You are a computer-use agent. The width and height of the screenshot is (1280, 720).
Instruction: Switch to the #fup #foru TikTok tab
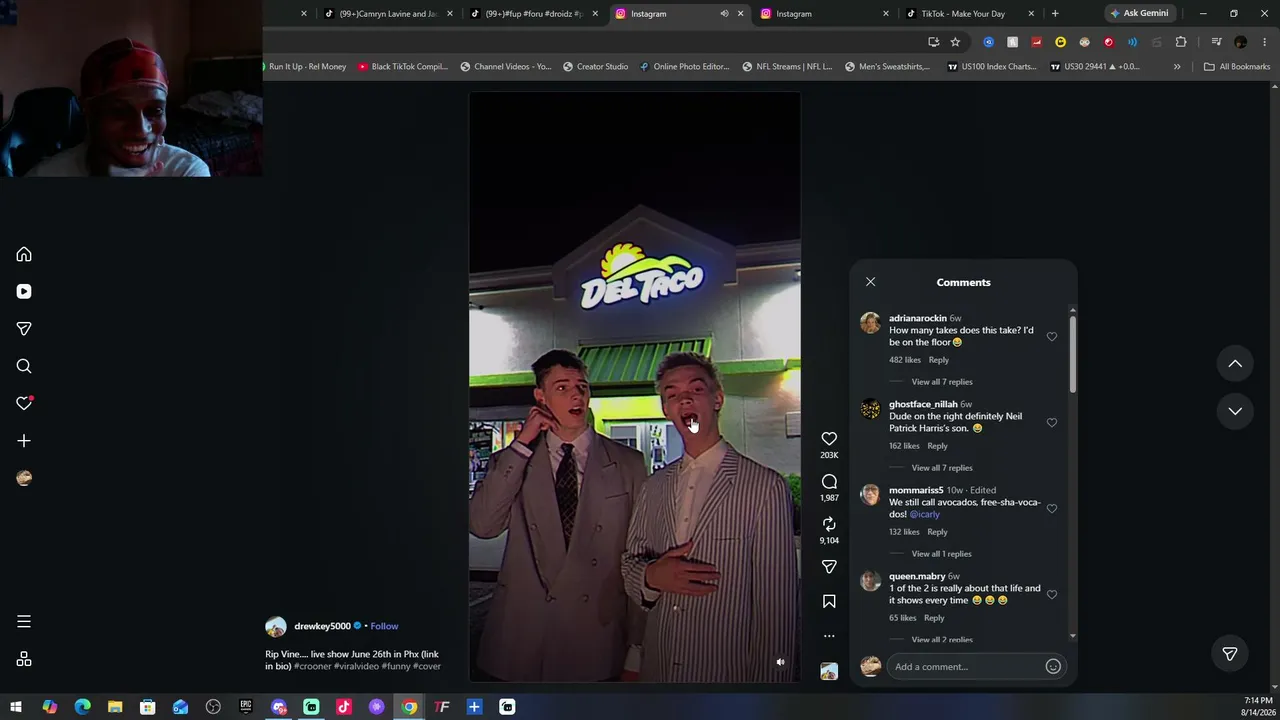click(x=533, y=14)
